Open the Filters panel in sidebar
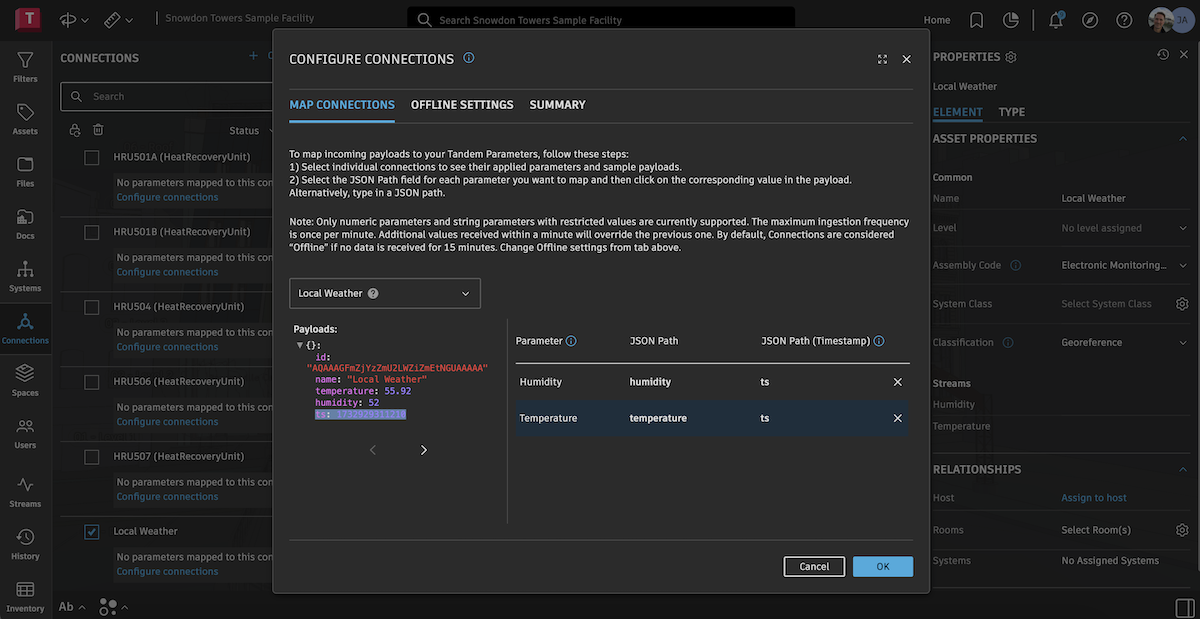 (25, 66)
